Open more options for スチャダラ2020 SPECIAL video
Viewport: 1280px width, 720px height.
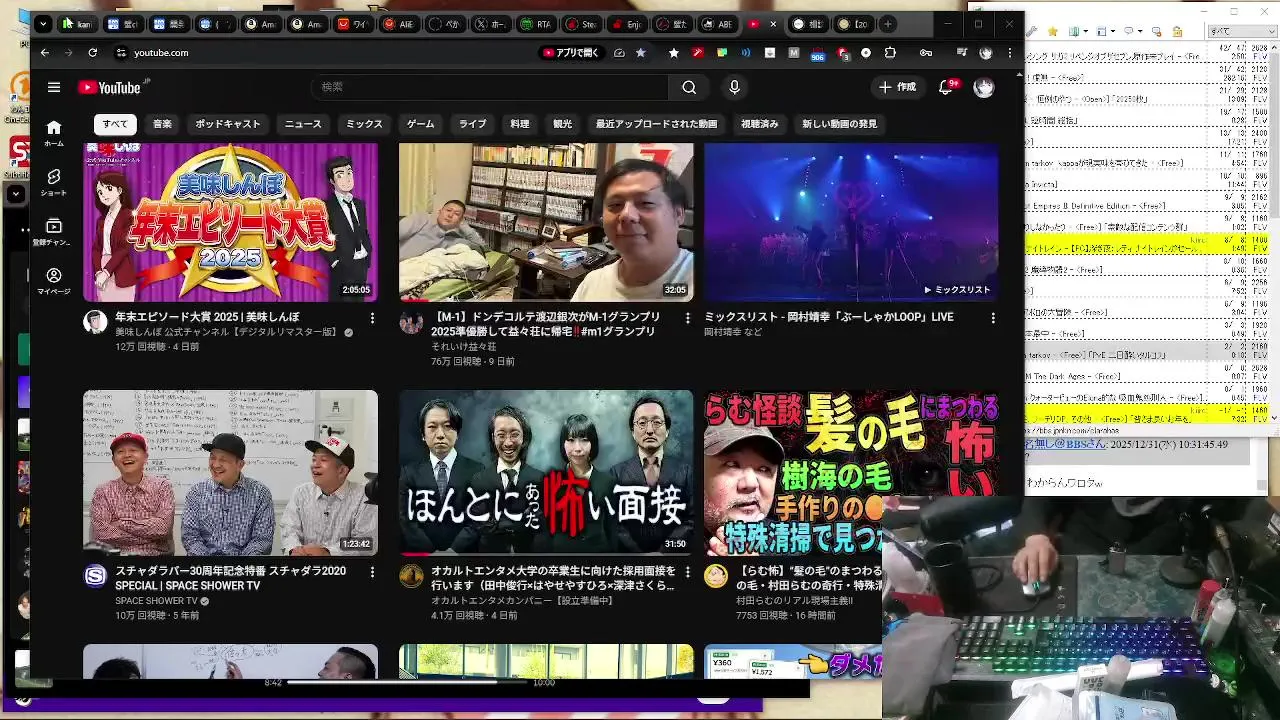click(372, 572)
